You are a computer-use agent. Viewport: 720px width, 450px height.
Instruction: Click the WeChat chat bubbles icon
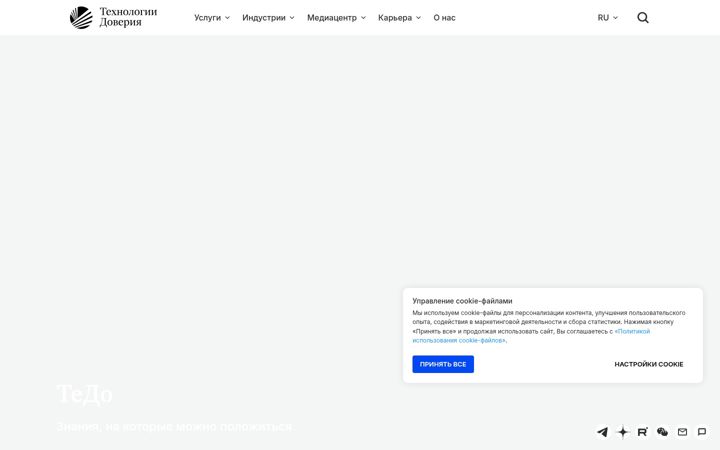[x=662, y=432]
